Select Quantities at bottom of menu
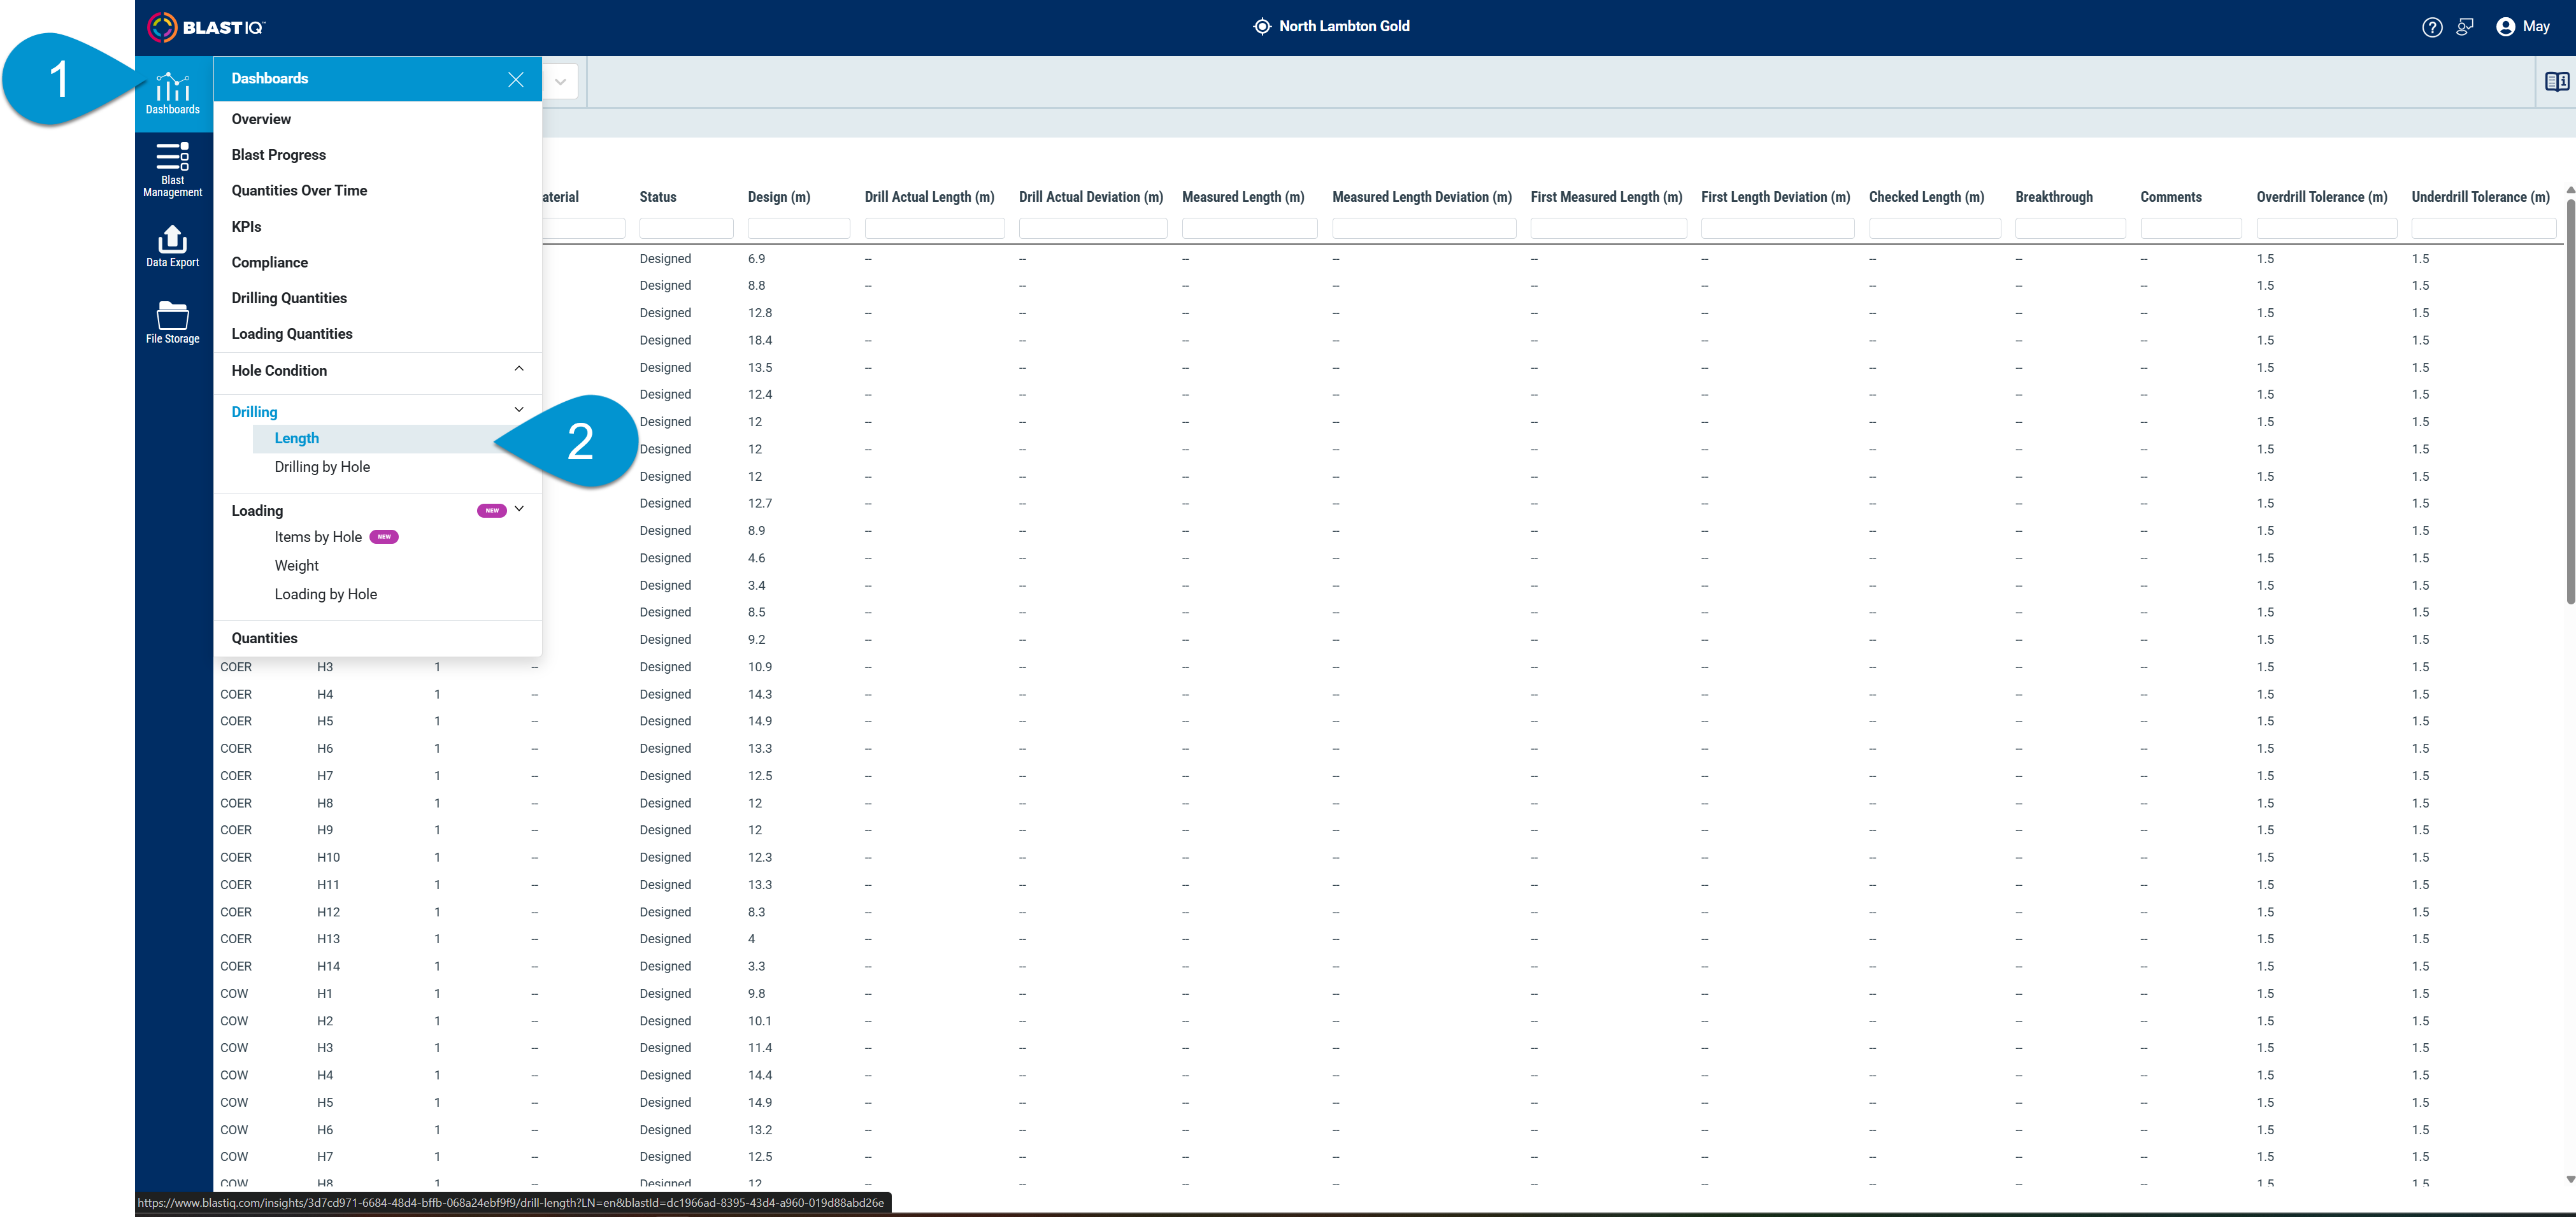The image size is (2576, 1217). [264, 638]
